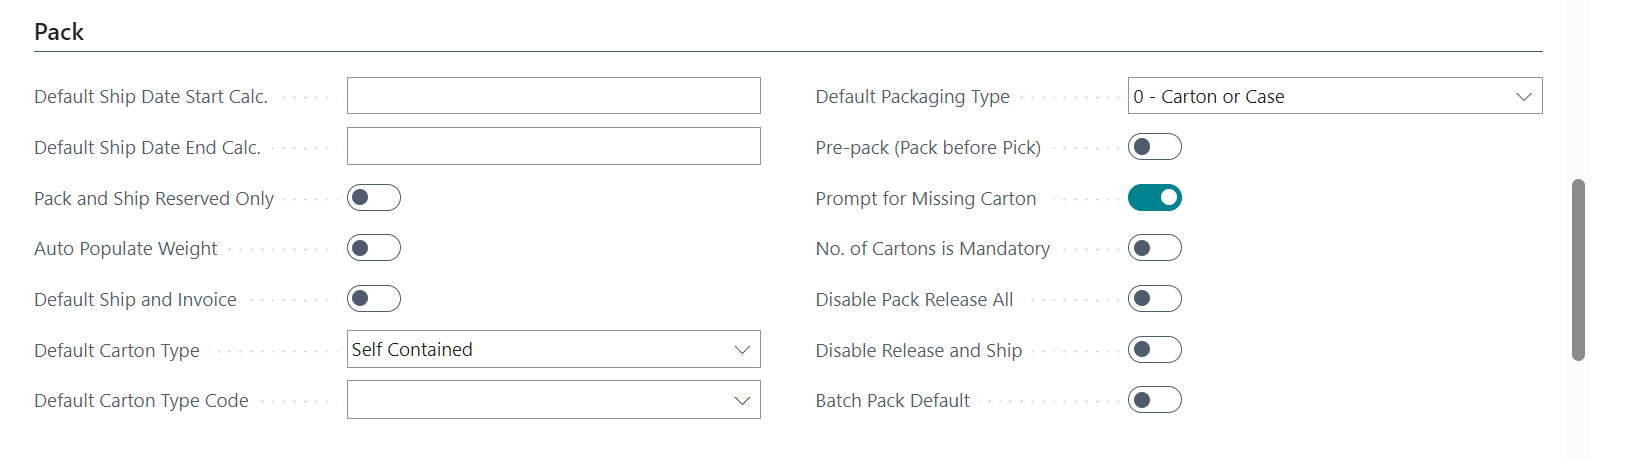The image size is (1633, 460).
Task: Disable Prompt for Missing Carton toggle
Action: [1154, 198]
